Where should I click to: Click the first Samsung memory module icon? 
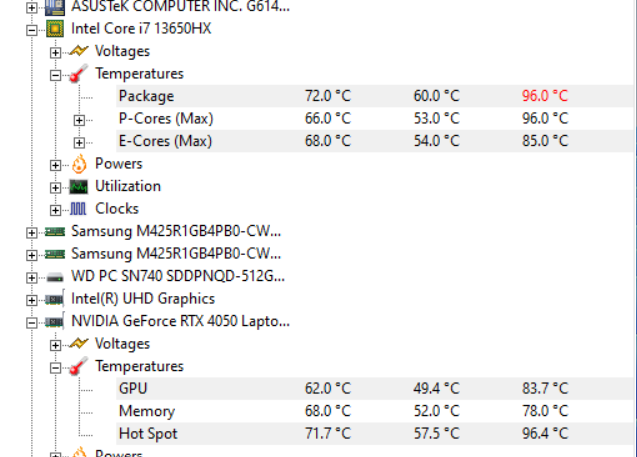(x=56, y=231)
